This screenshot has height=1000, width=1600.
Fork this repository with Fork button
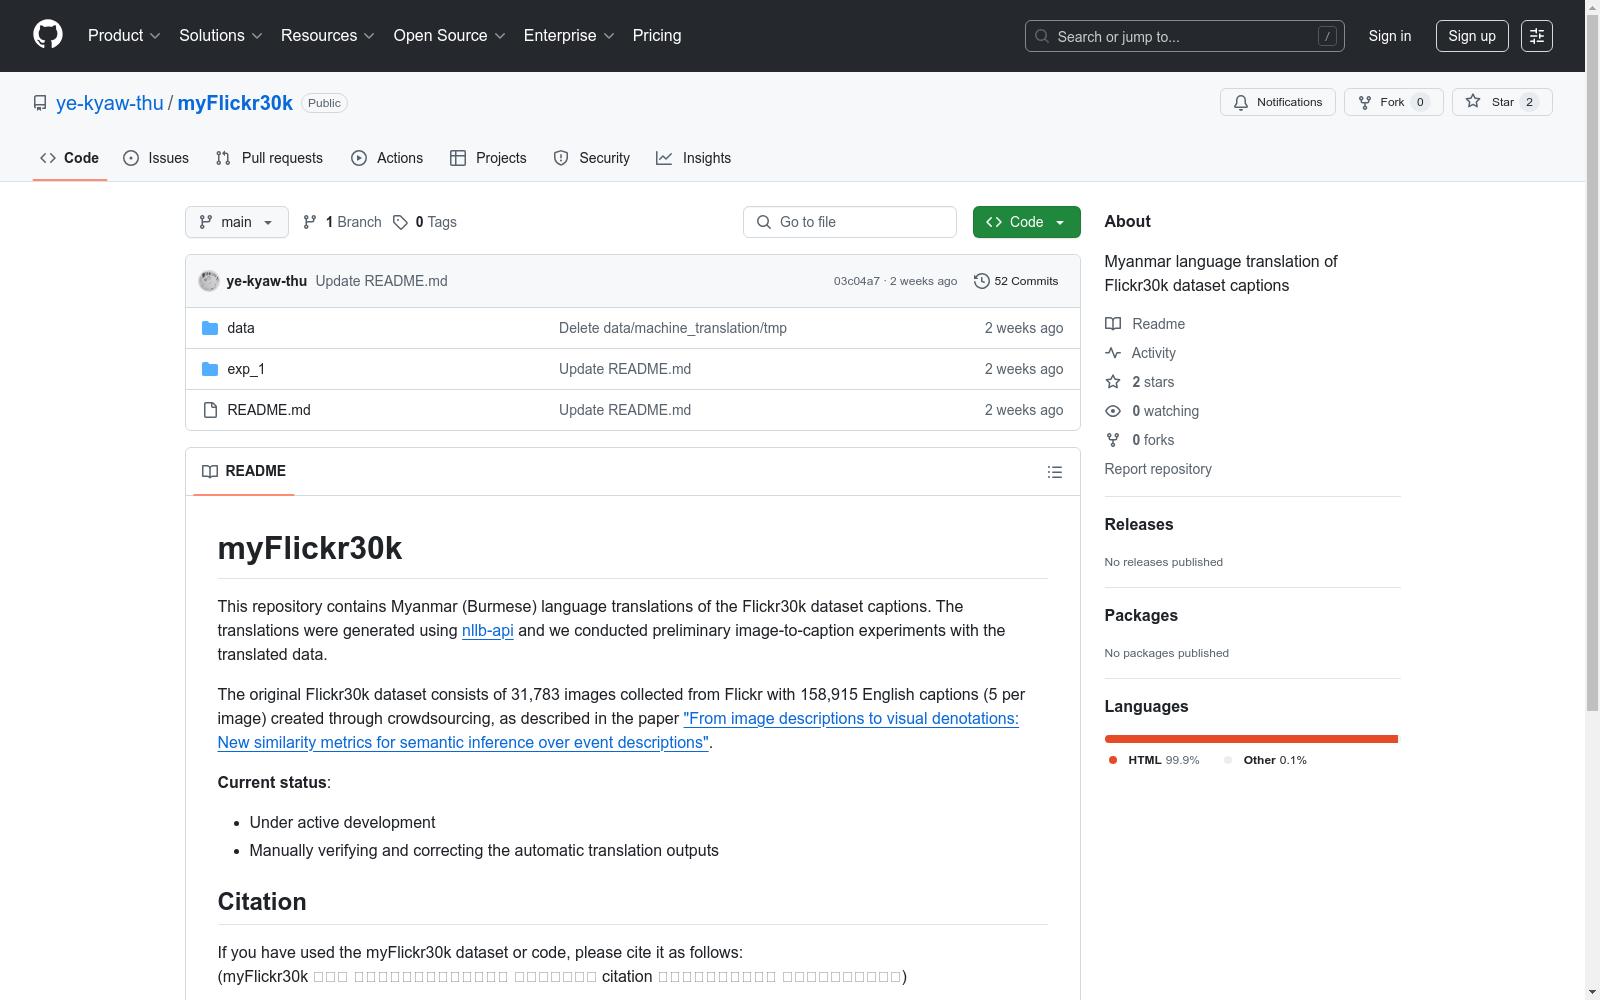coord(1394,102)
